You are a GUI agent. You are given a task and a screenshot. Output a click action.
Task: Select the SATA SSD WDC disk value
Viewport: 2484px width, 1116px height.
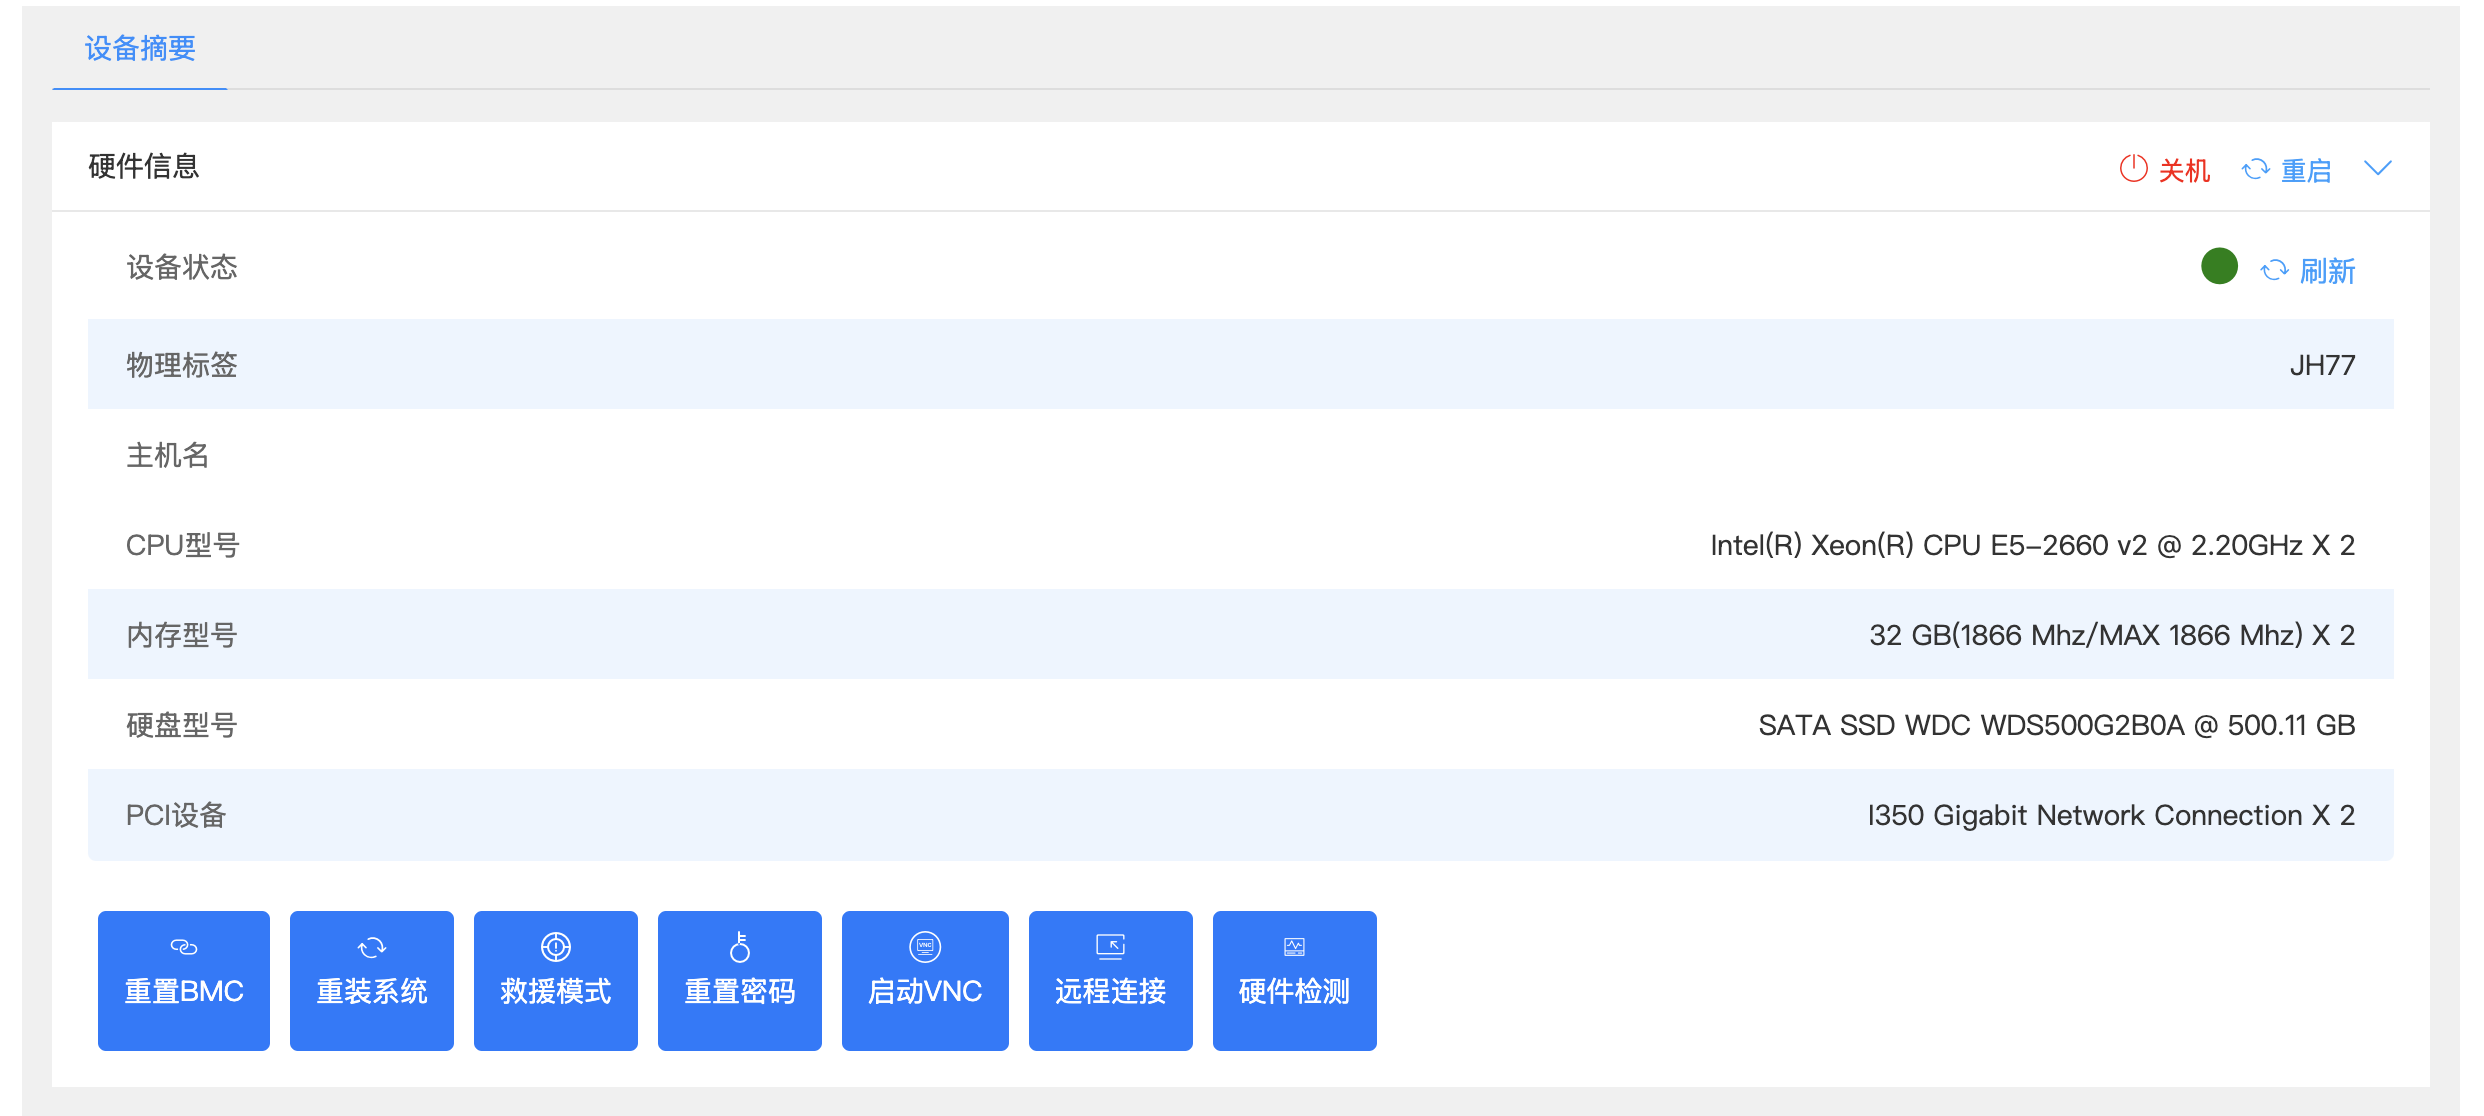click(2057, 725)
